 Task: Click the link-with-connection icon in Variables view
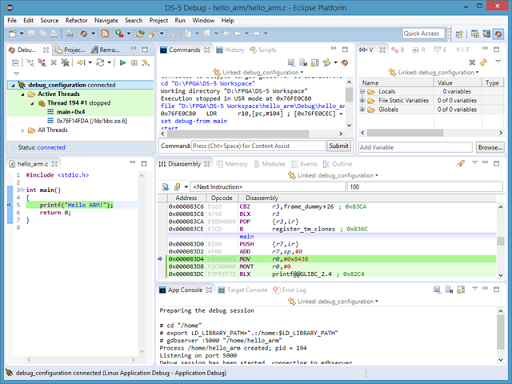tap(483, 62)
